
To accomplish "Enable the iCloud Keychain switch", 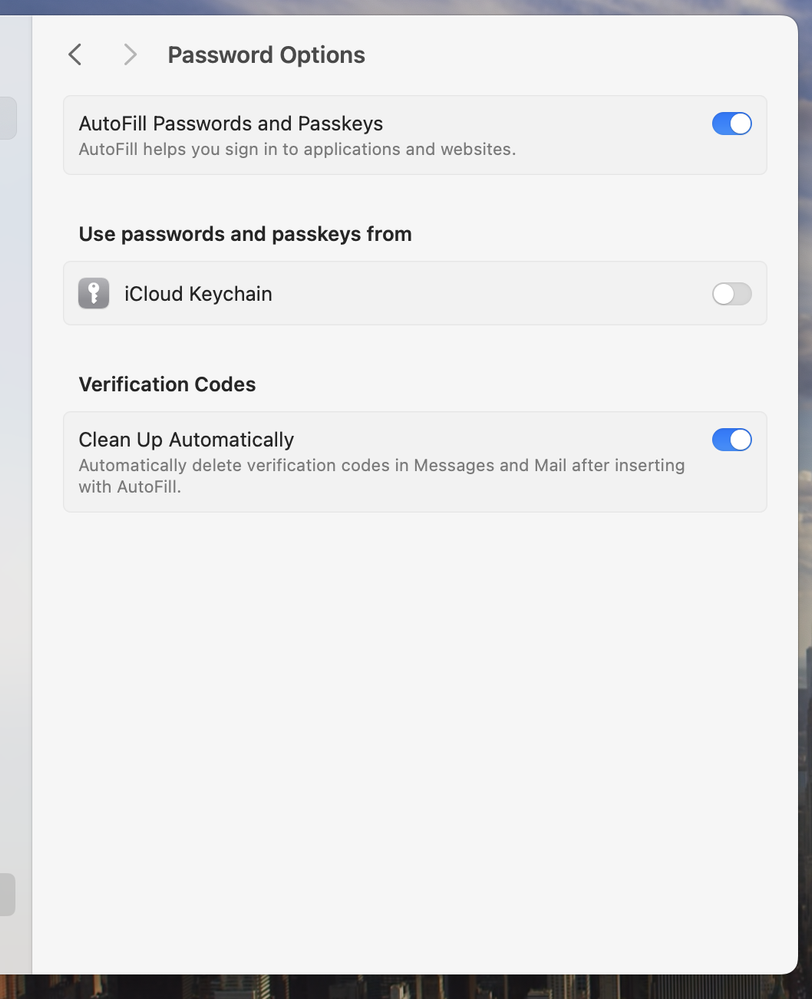I will [x=731, y=294].
